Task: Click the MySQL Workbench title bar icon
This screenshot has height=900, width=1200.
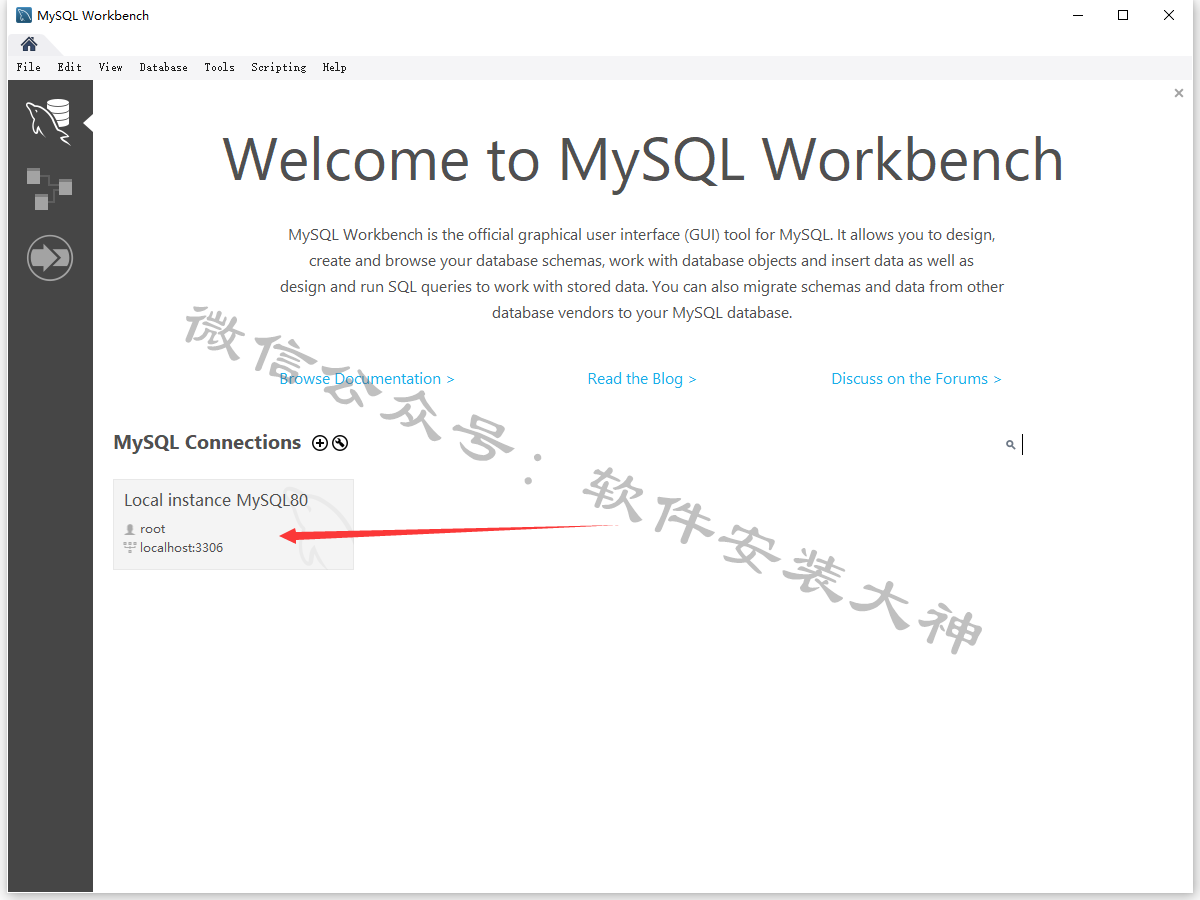Action: coord(24,16)
